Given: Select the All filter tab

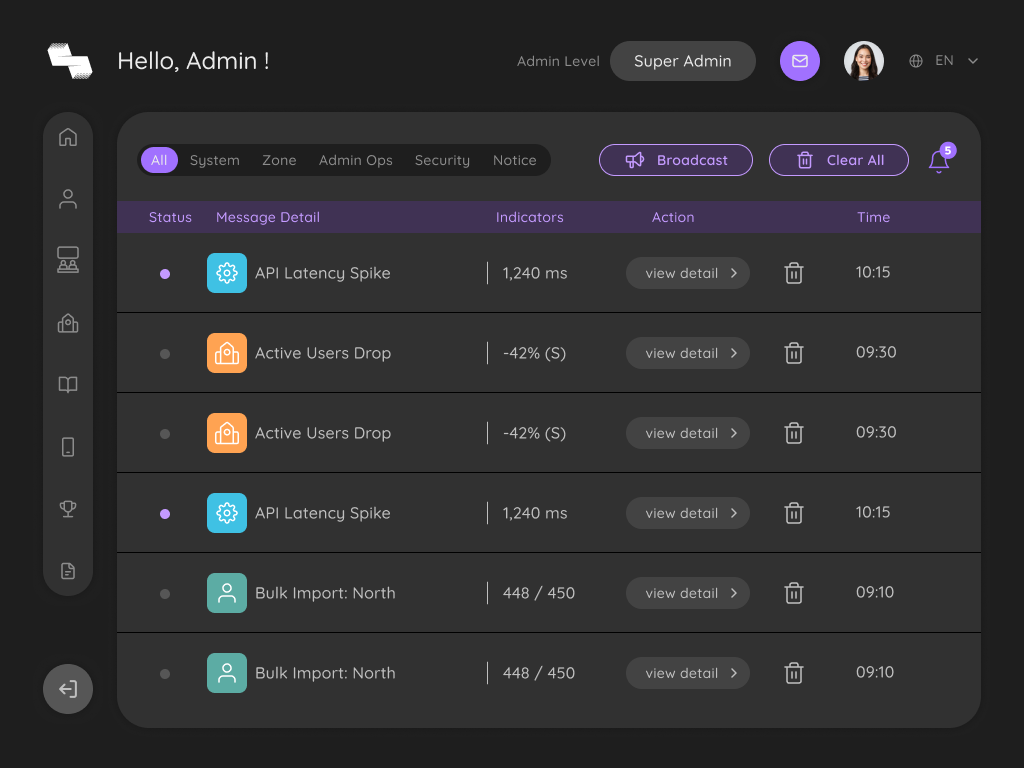Looking at the screenshot, I should tap(159, 160).
